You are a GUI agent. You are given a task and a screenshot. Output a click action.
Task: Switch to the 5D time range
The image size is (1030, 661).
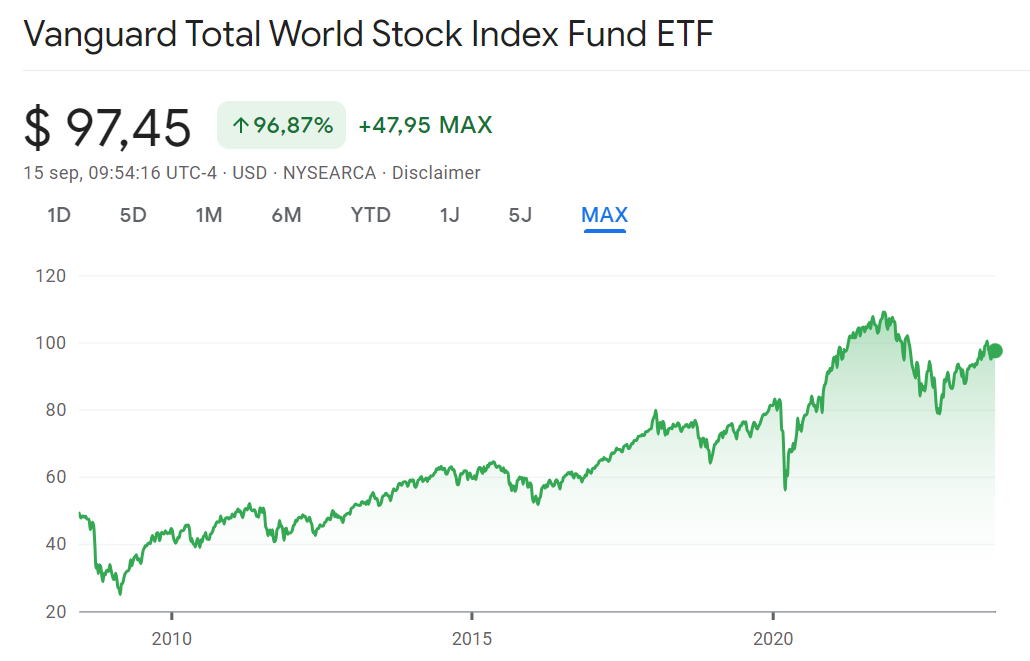(133, 215)
